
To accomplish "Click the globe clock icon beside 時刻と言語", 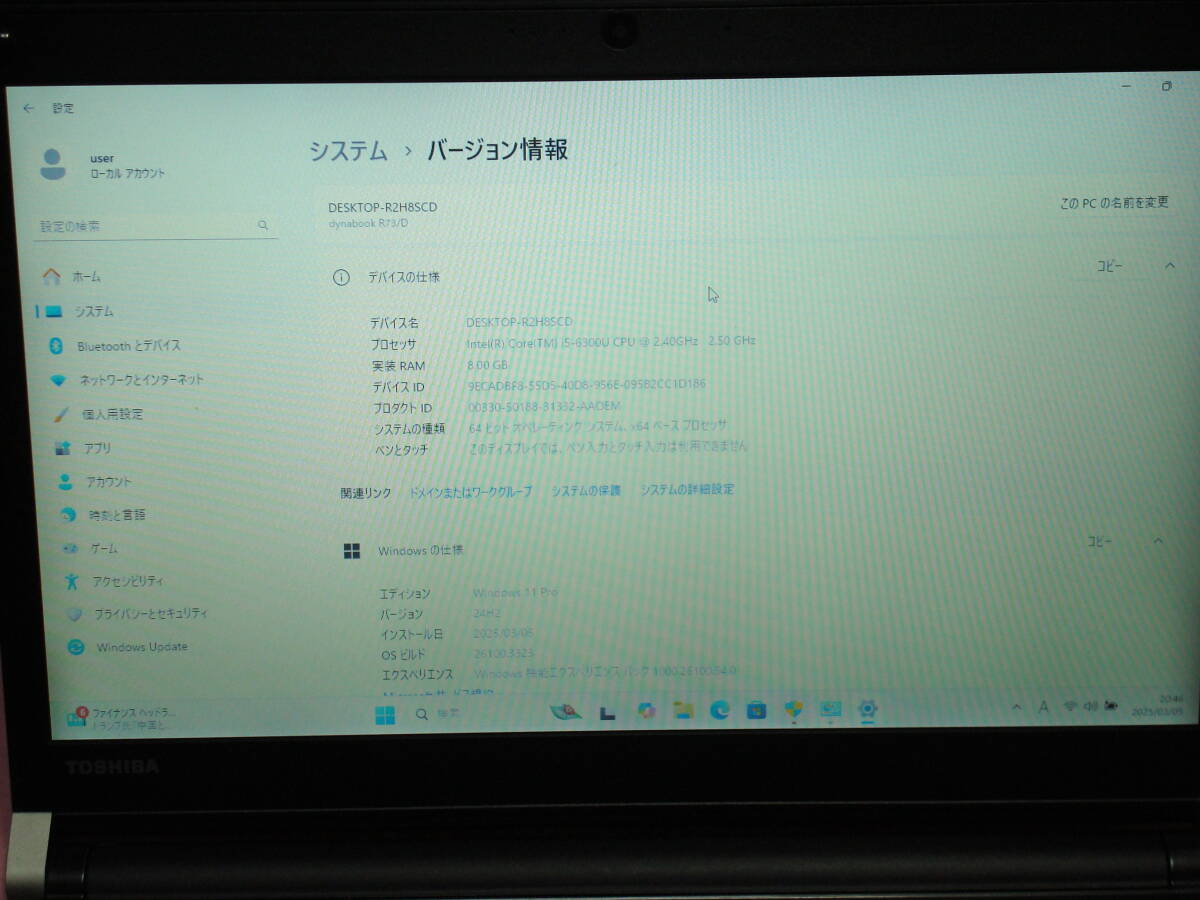I will (68, 515).
